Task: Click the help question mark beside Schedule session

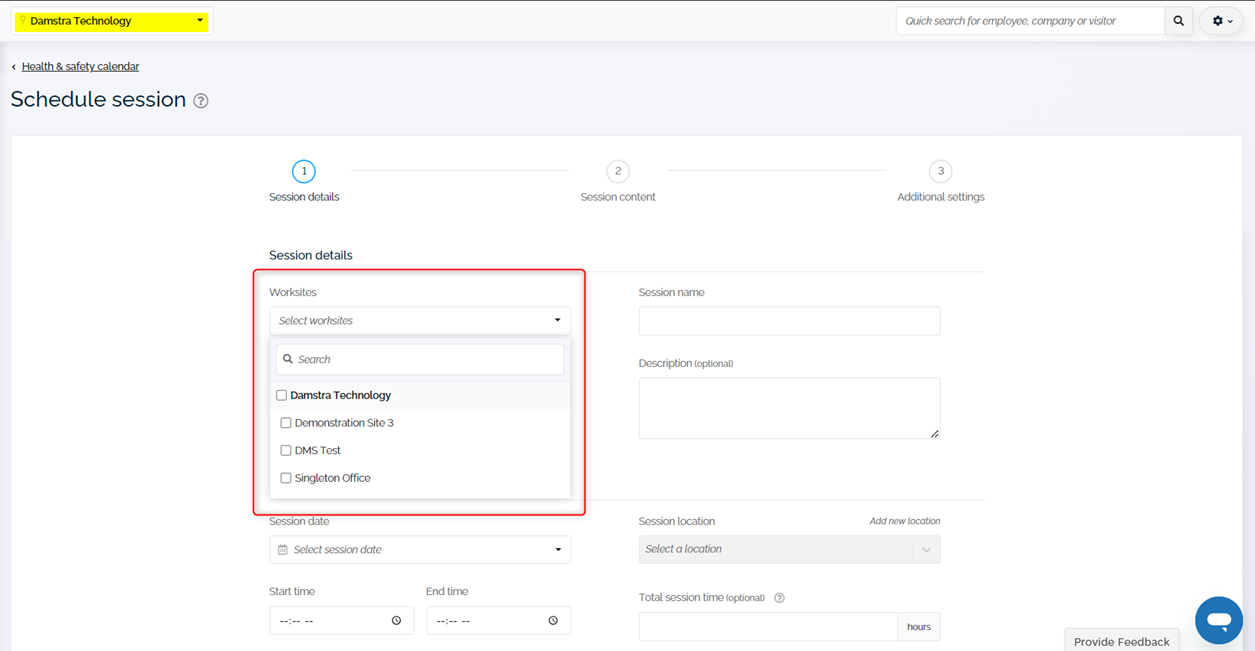Action: pyautogui.click(x=201, y=101)
